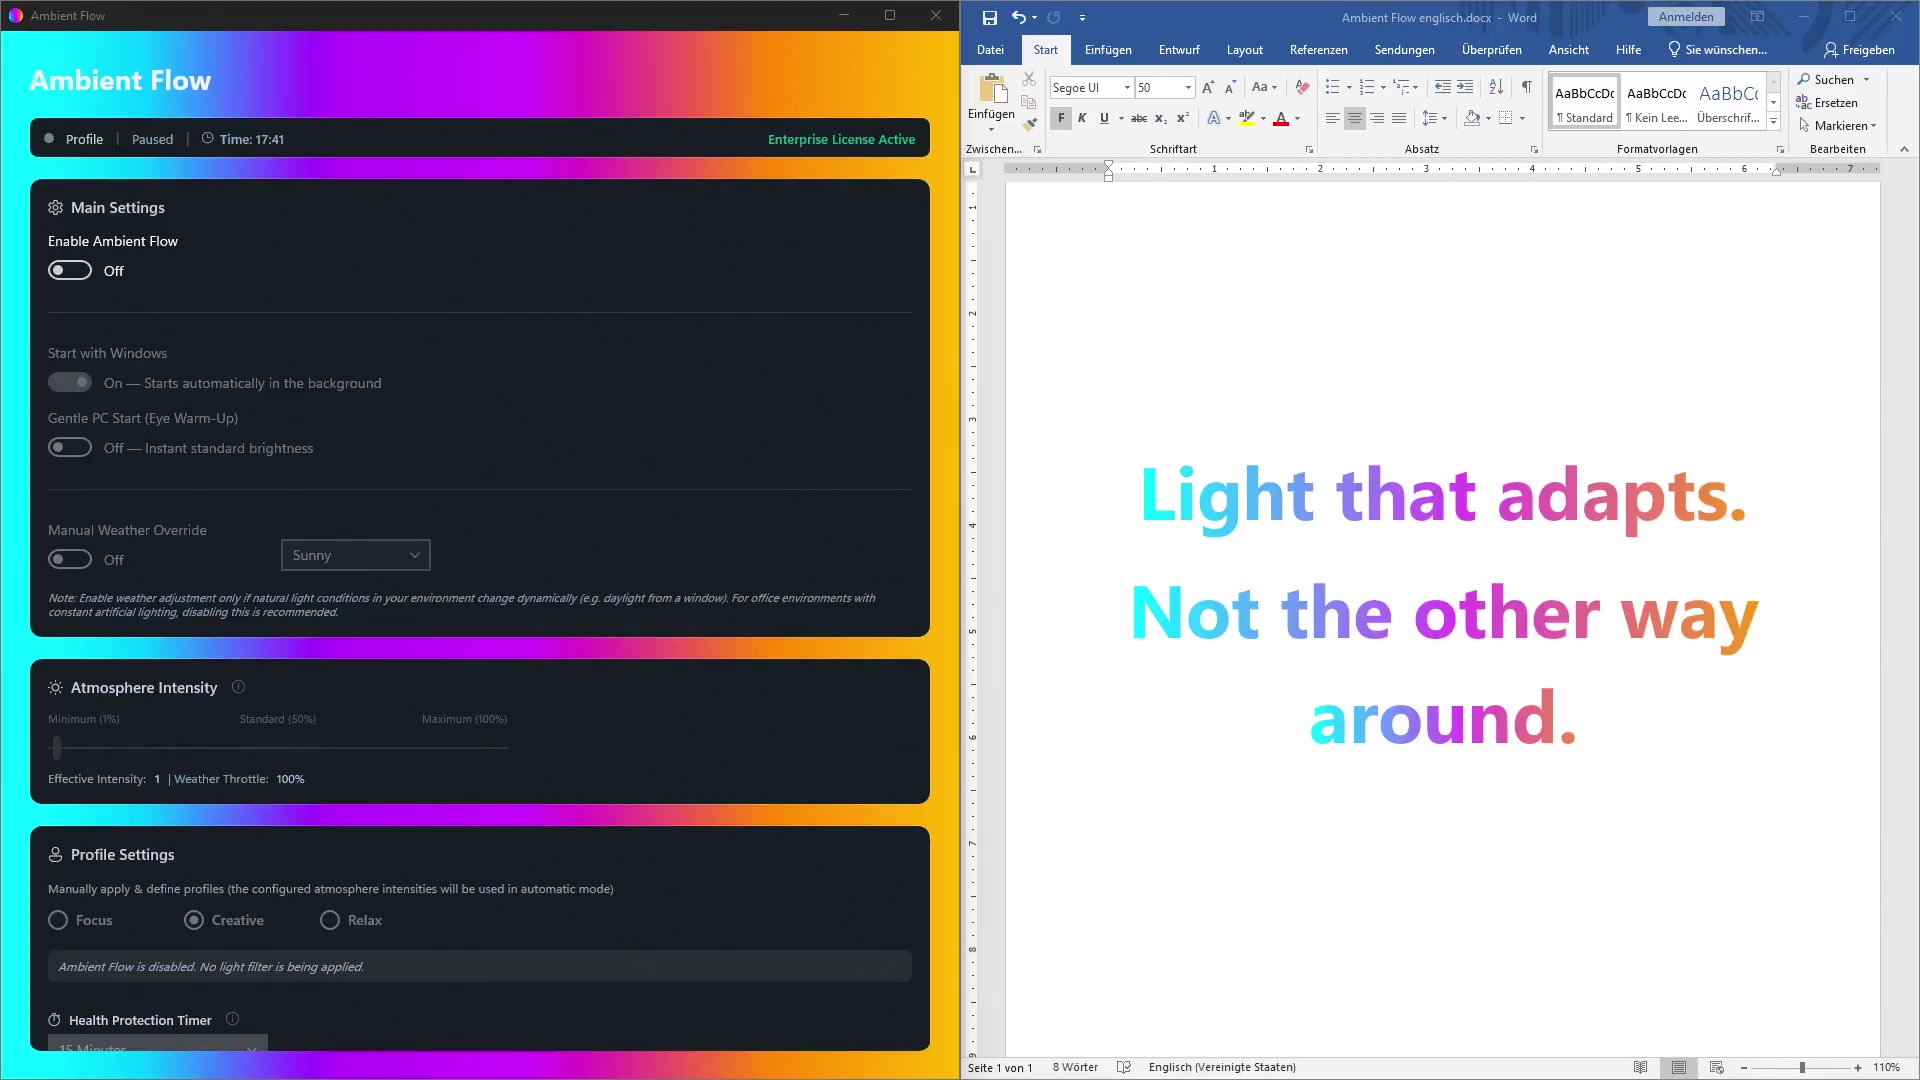The image size is (1920, 1080).
Task: Apply the Standard style thumbnail in Formatvorlagen
Action: tap(1585, 102)
